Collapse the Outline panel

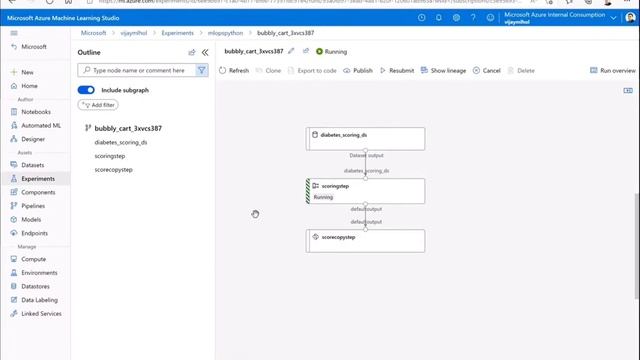click(x=205, y=53)
